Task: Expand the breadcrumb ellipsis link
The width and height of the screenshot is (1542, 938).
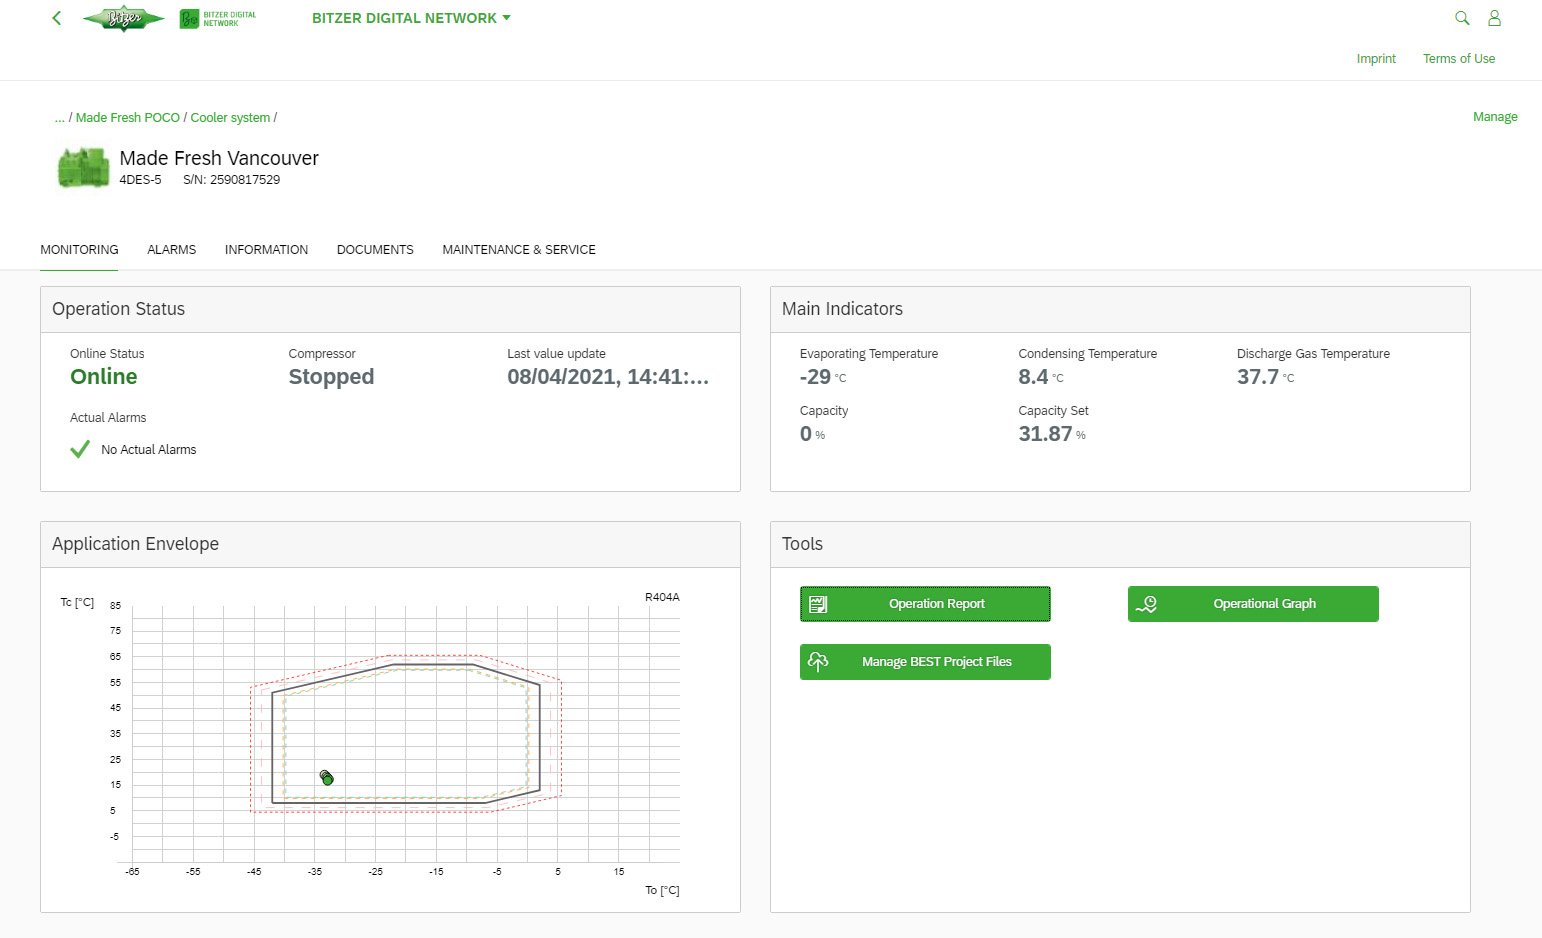Action: (60, 118)
